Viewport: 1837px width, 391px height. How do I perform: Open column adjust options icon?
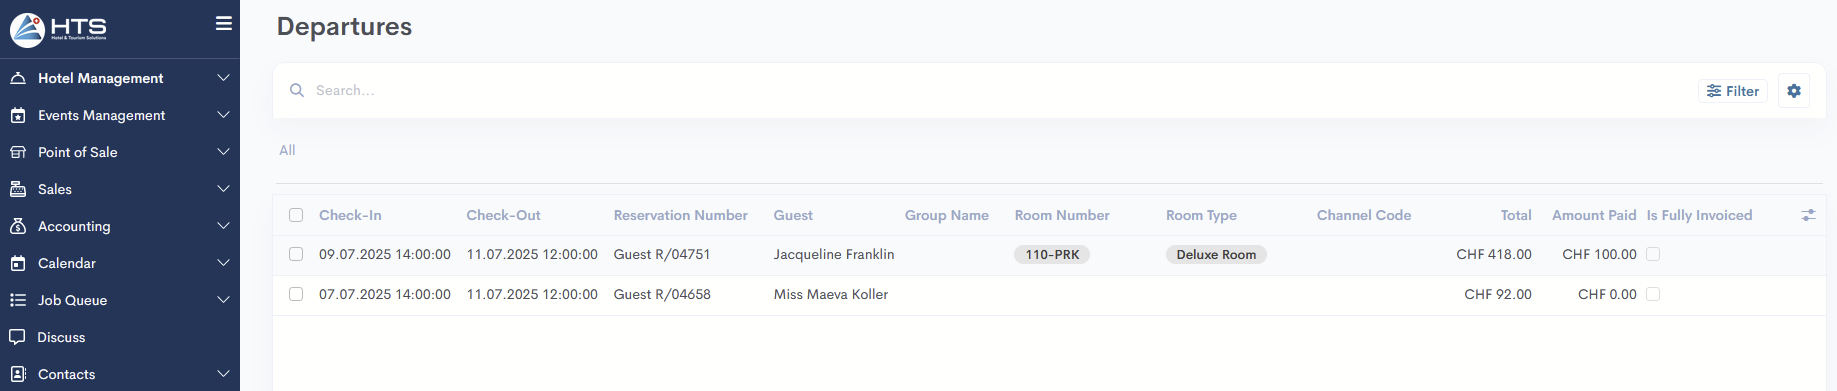[1808, 215]
